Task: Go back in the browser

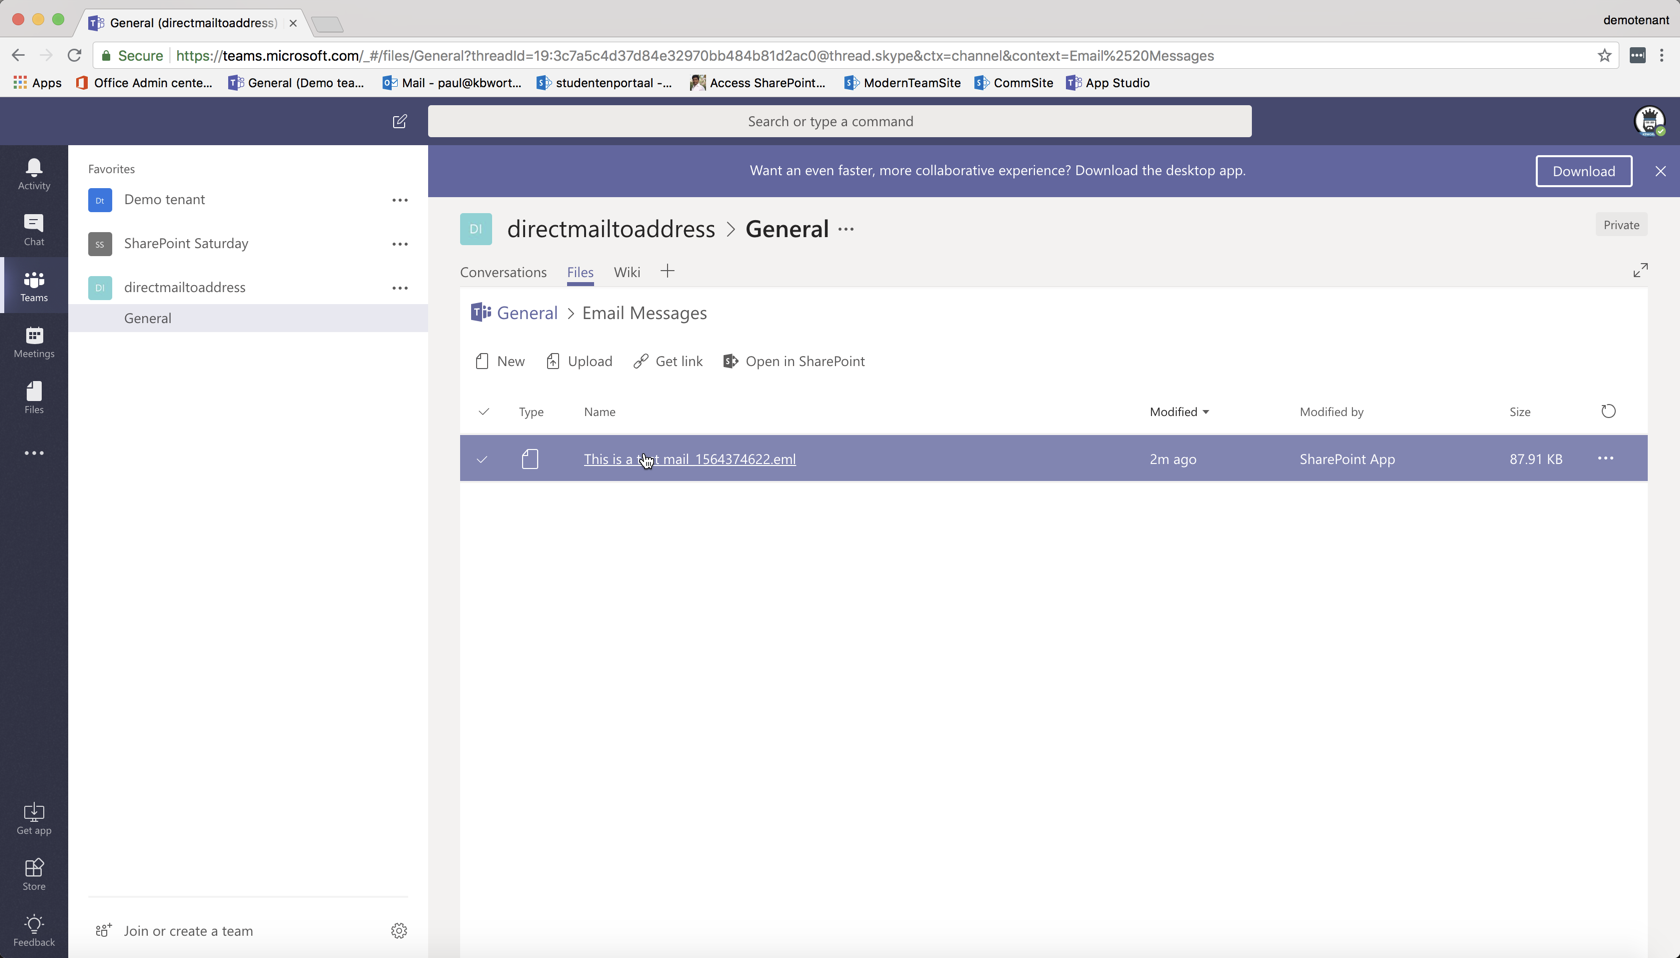Action: [18, 56]
